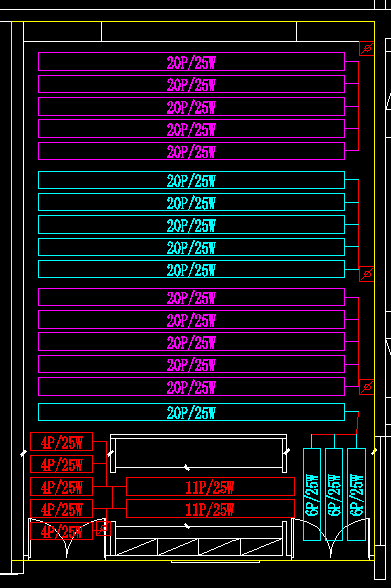
Task: Select the topmost red 4P/25W block
Action: [x=61, y=442]
